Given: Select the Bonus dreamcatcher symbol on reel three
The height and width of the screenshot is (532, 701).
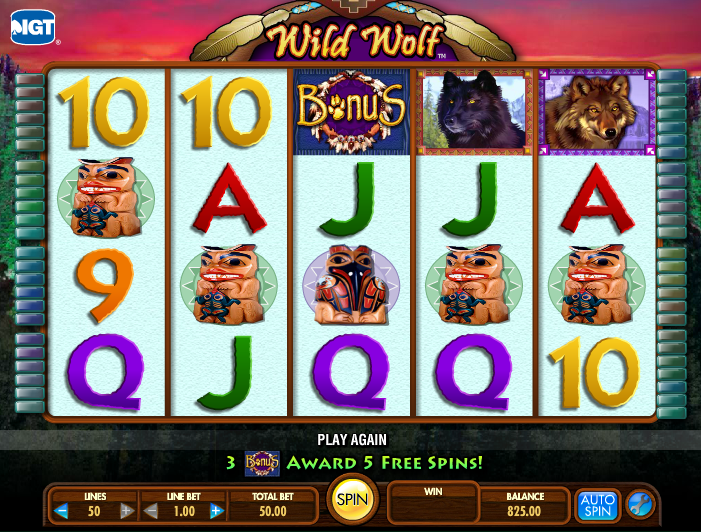Looking at the screenshot, I should (351, 112).
